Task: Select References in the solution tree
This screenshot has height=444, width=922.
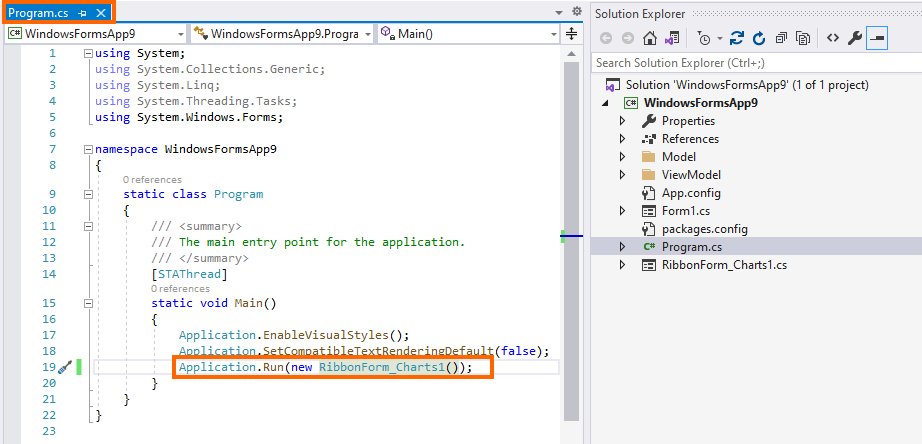Action: tap(690, 139)
